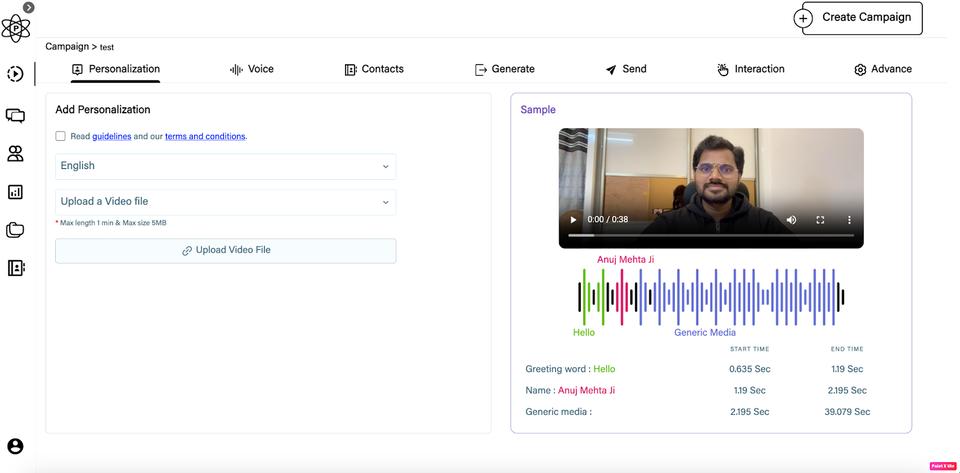
Task: Open the English language dropdown
Action: (225, 166)
